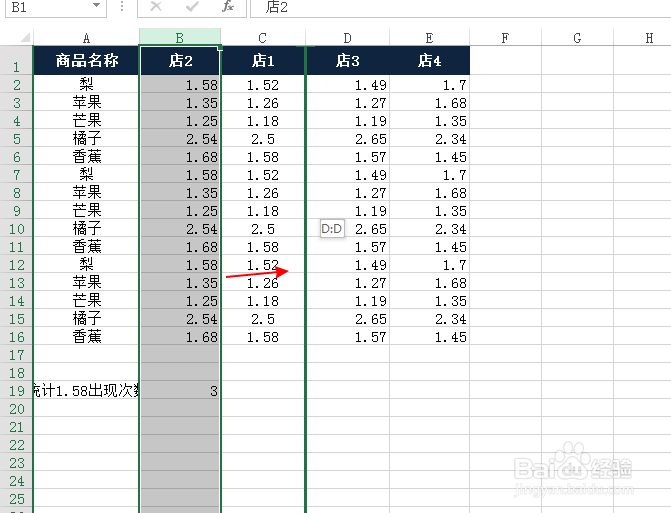Click 苹果 in row 3
The height and width of the screenshot is (513, 671).
coord(86,103)
